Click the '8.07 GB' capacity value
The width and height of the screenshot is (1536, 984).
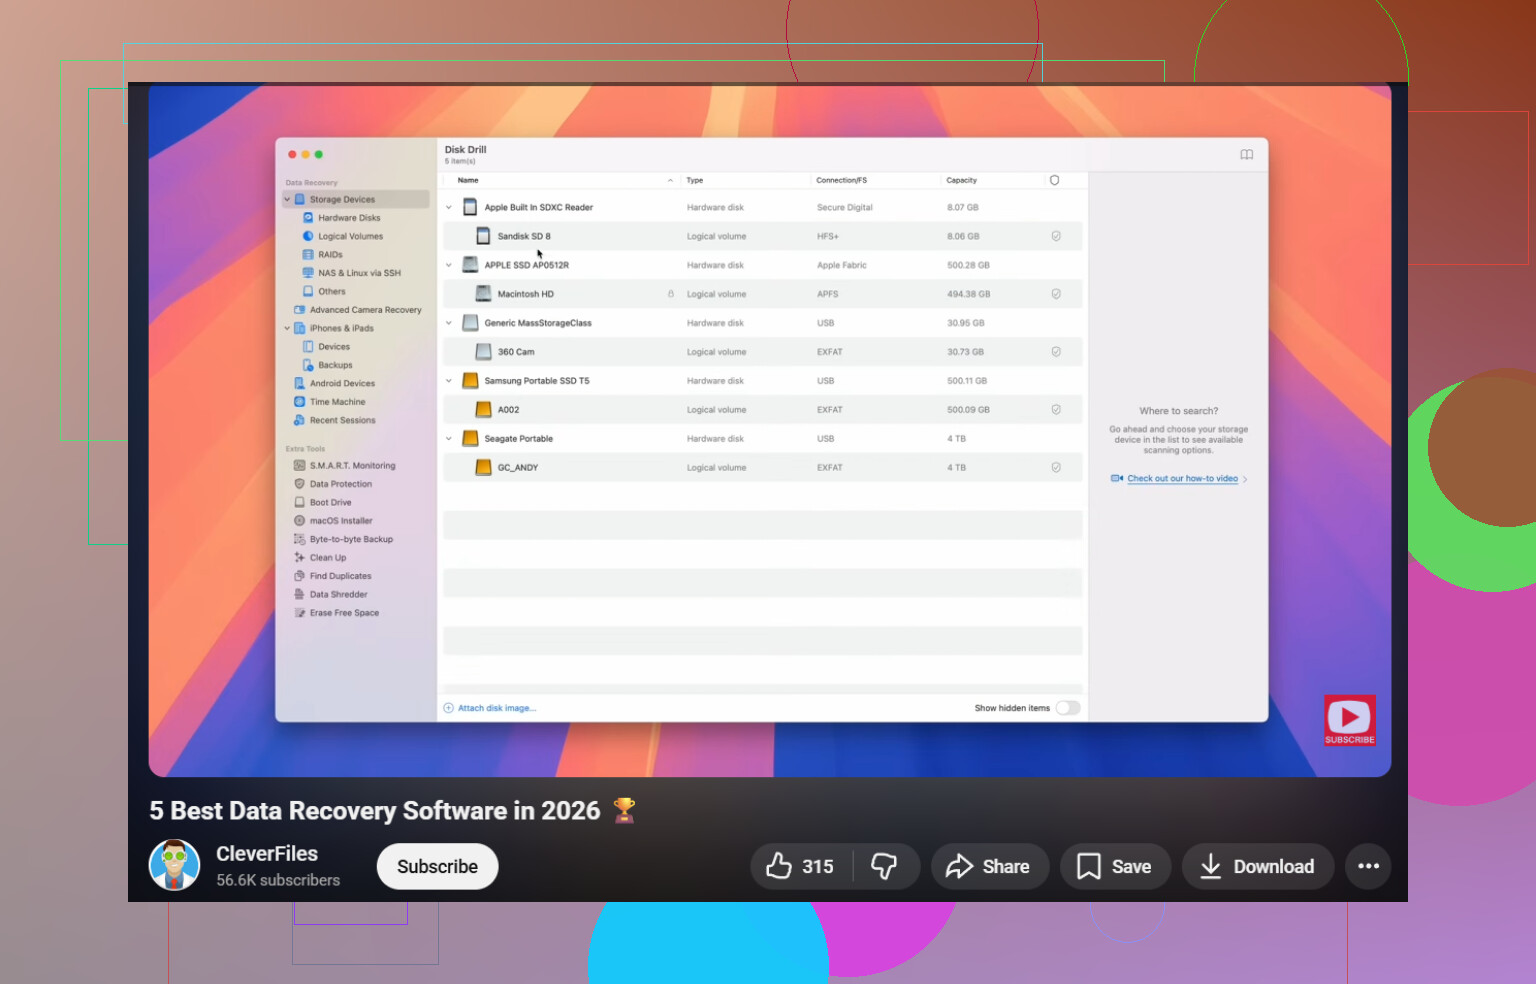pyautogui.click(x=963, y=208)
